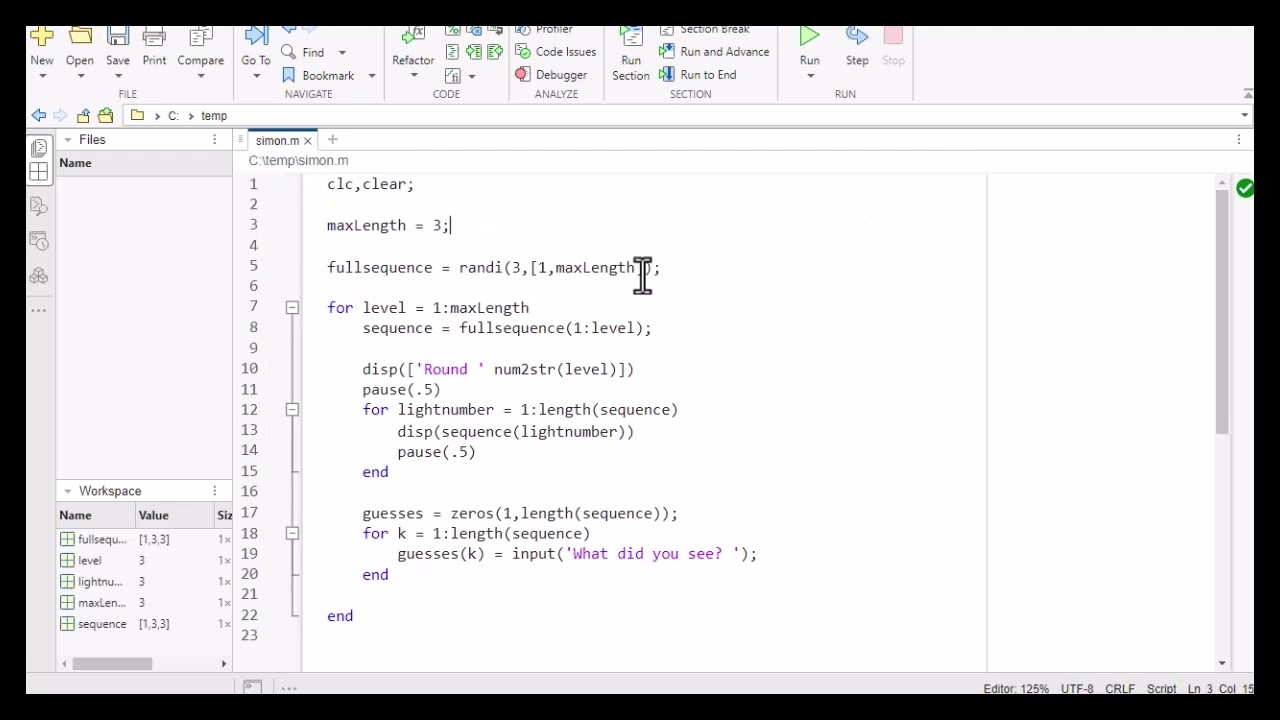Click the collapse ribbon arrow
Screen dimensions: 1280x720
click(x=1247, y=94)
